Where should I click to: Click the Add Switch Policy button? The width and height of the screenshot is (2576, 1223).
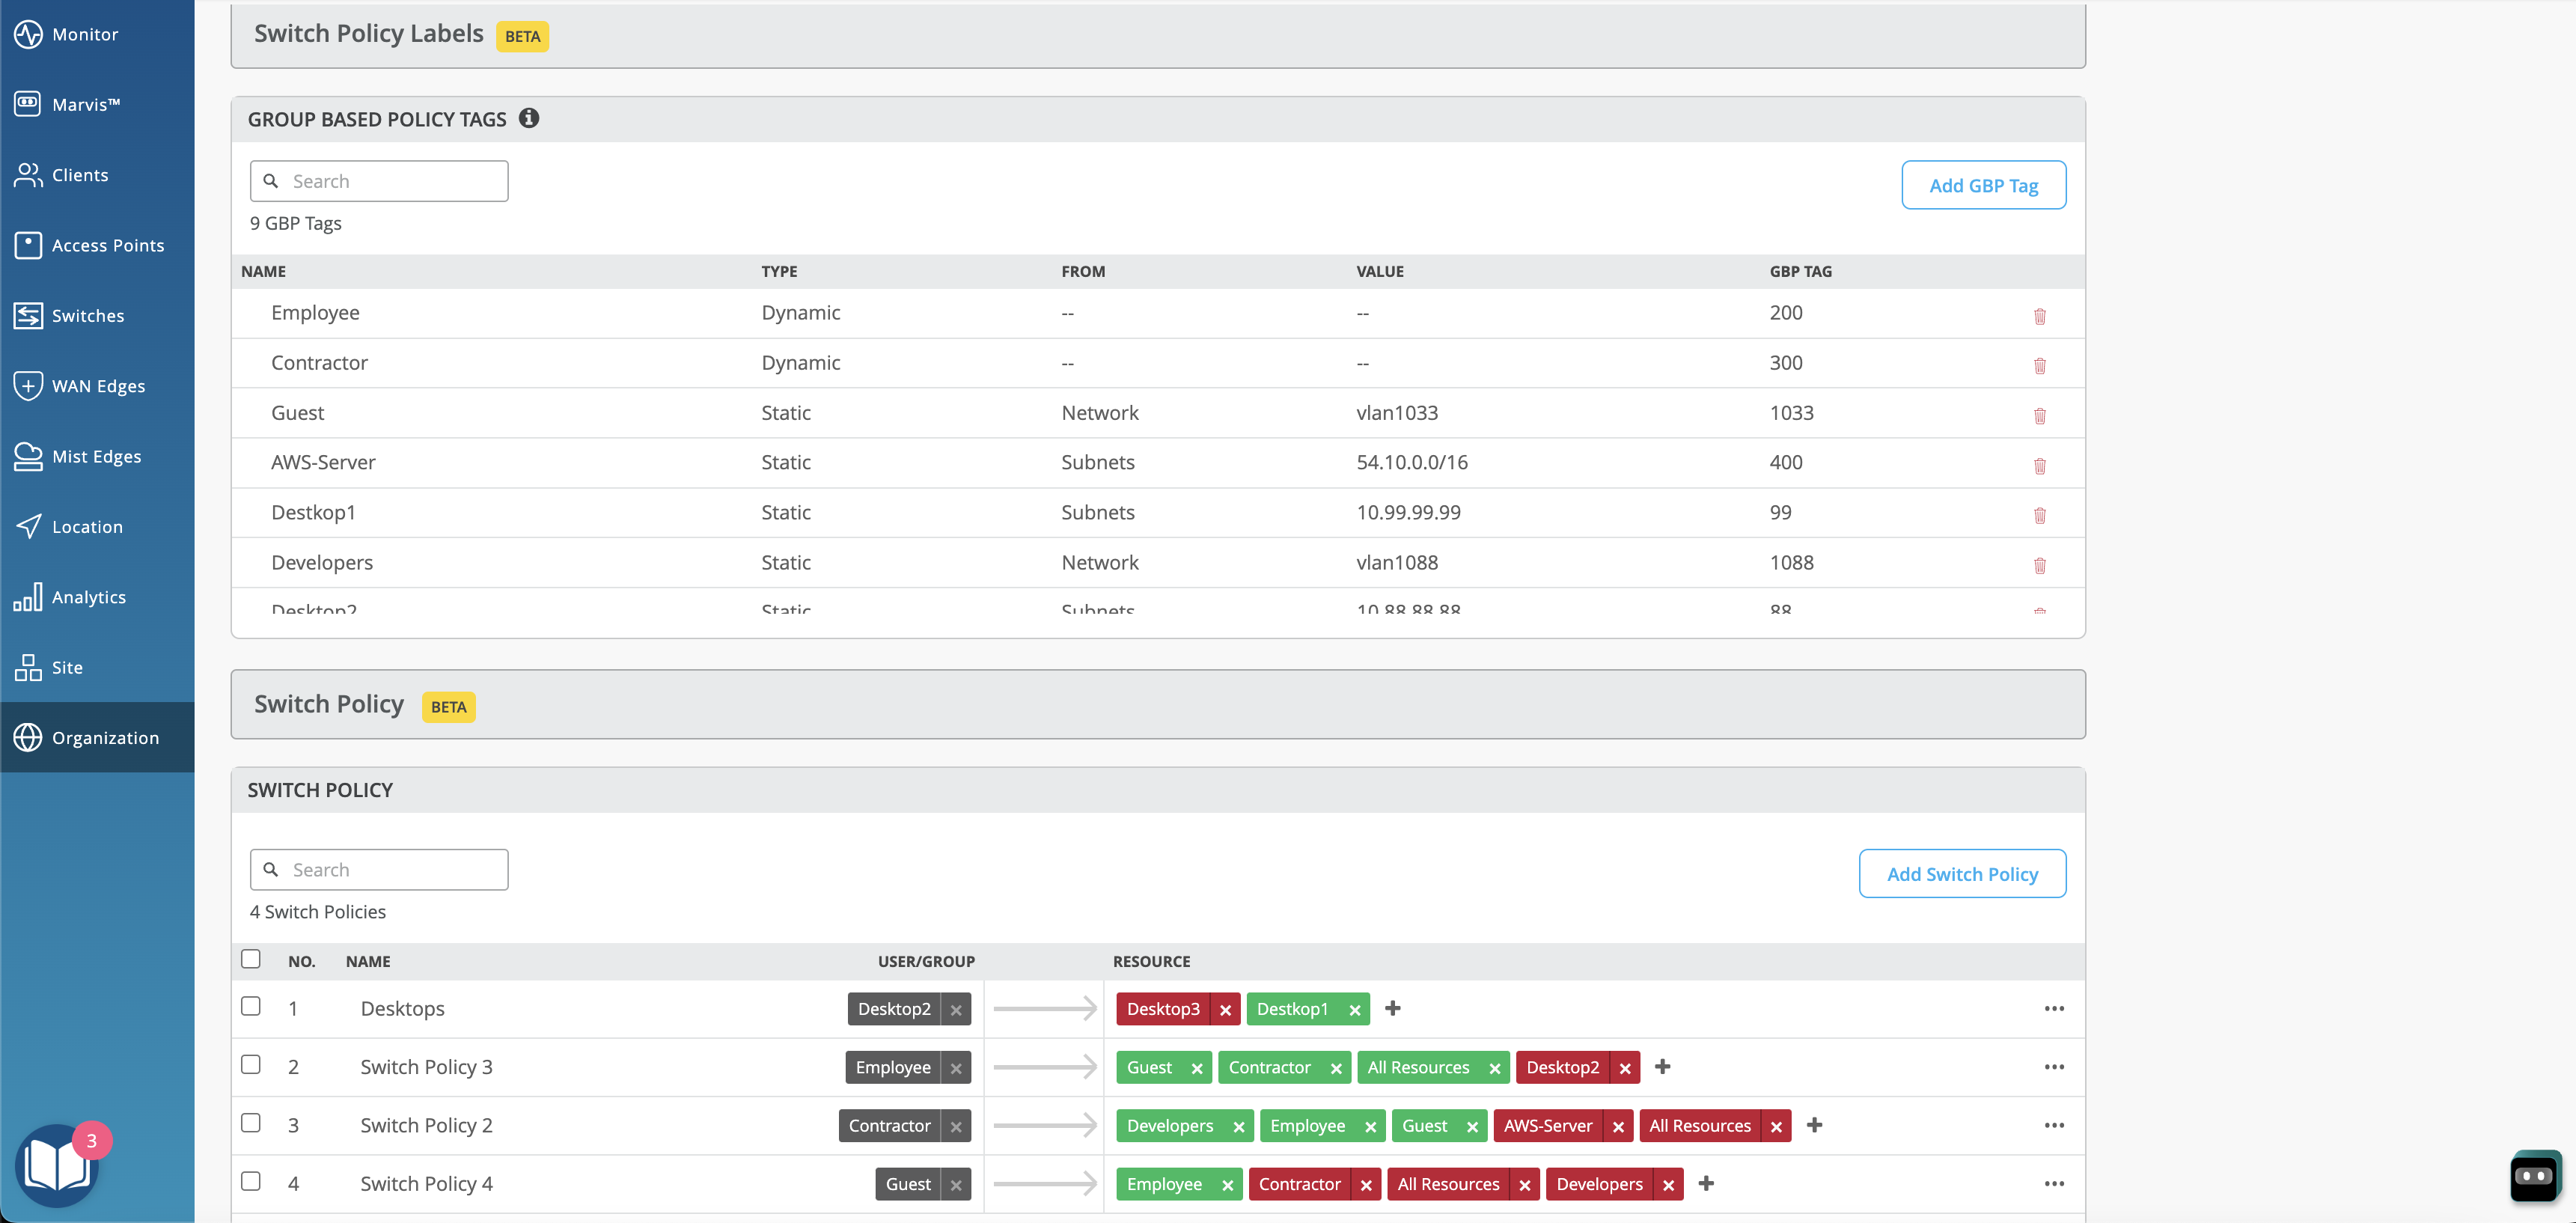pos(1962,874)
